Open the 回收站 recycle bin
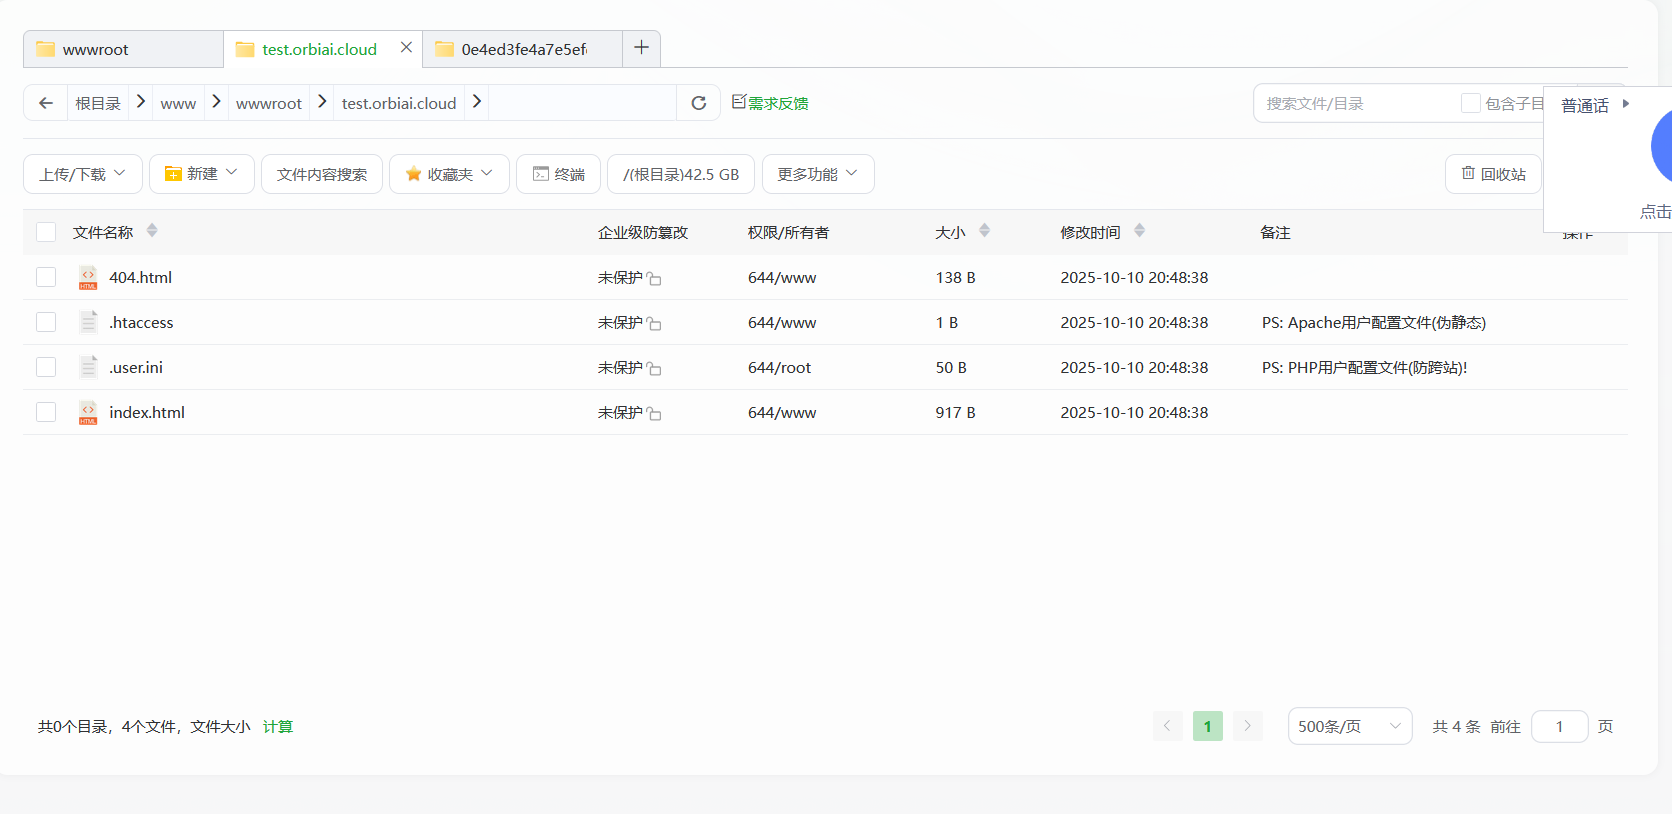 [x=1493, y=174]
